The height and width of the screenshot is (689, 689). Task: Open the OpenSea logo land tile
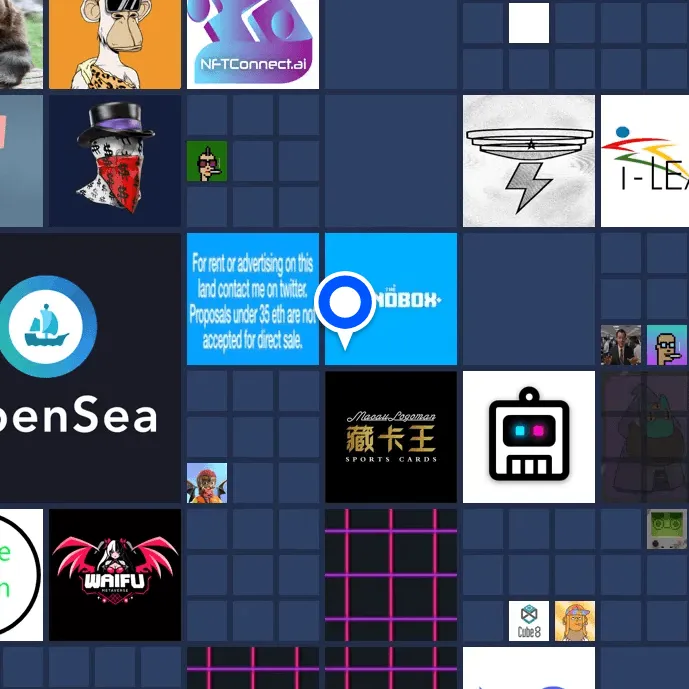click(x=90, y=368)
